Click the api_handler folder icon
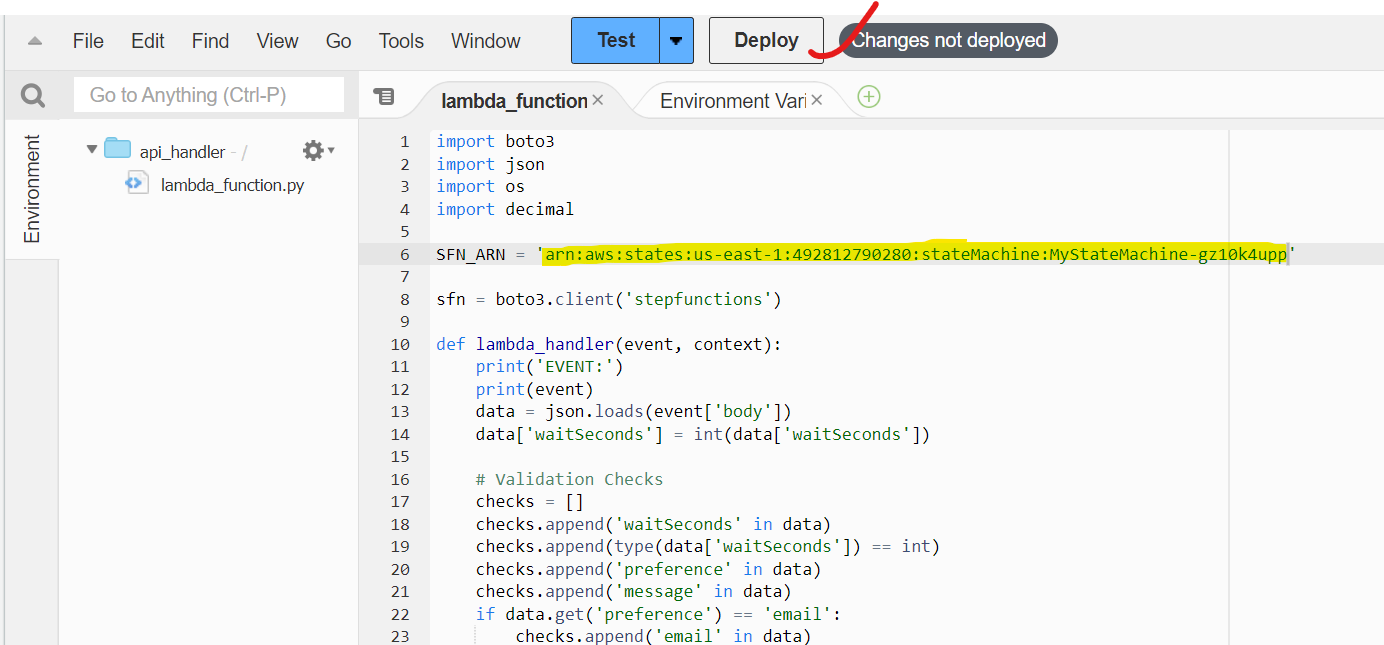The height and width of the screenshot is (645, 1384). pos(118,150)
